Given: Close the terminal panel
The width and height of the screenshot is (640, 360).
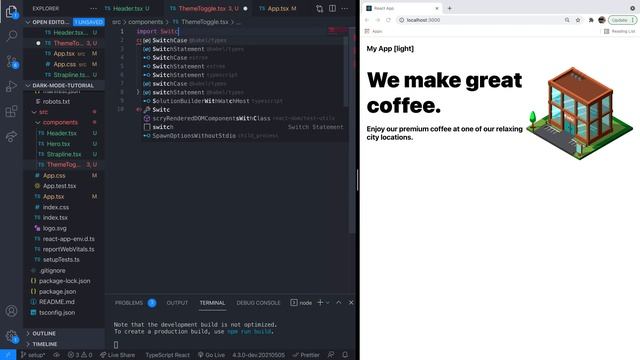Looking at the screenshot, I should point(351,302).
